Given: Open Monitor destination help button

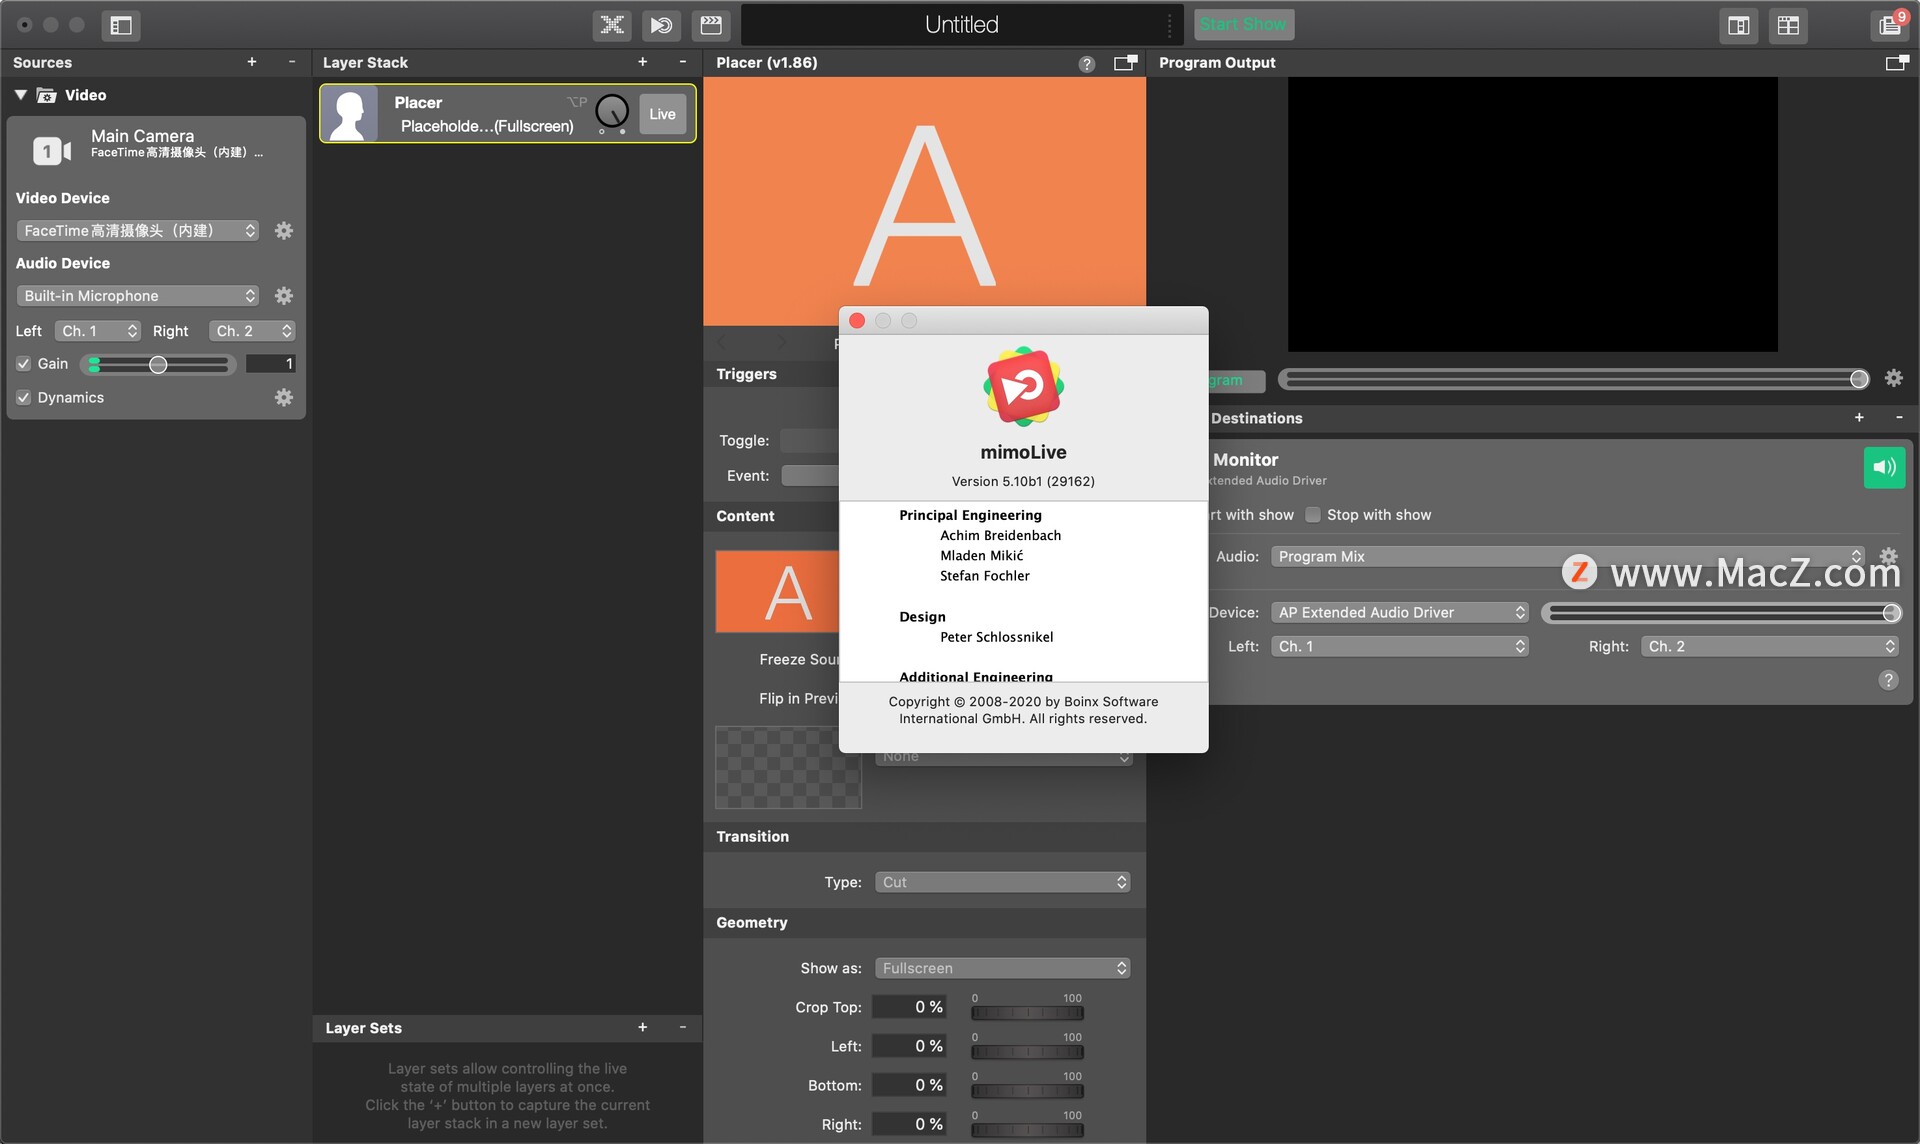Looking at the screenshot, I should 1888,680.
